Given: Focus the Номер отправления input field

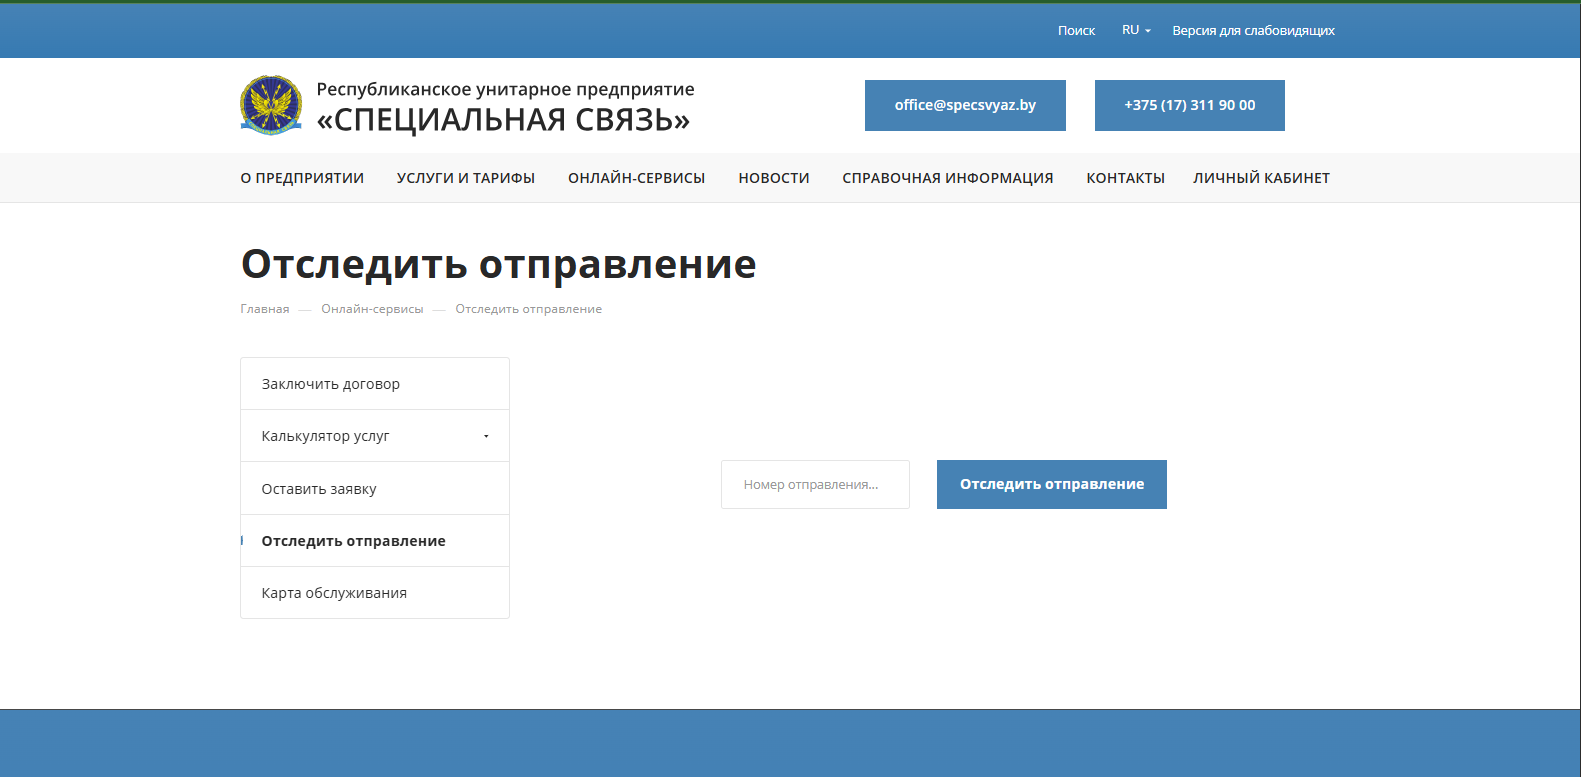Looking at the screenshot, I should 815,484.
